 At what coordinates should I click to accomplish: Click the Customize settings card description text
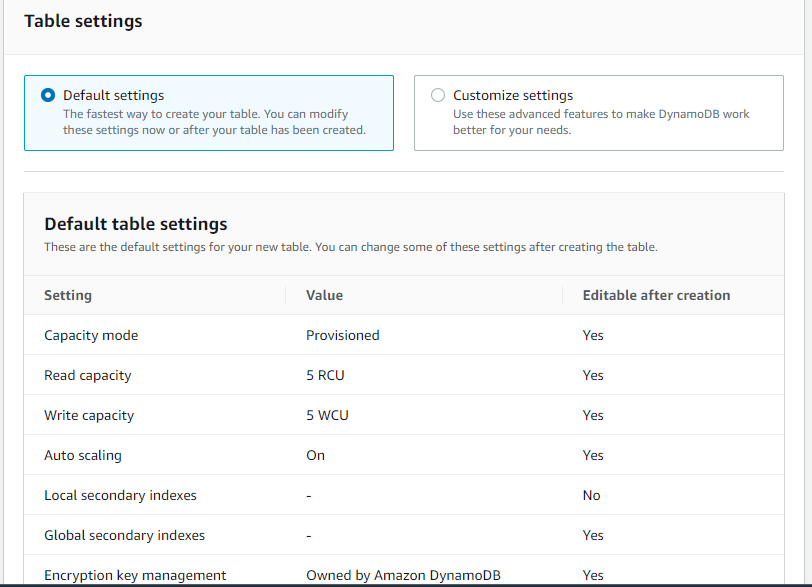pyautogui.click(x=601, y=122)
